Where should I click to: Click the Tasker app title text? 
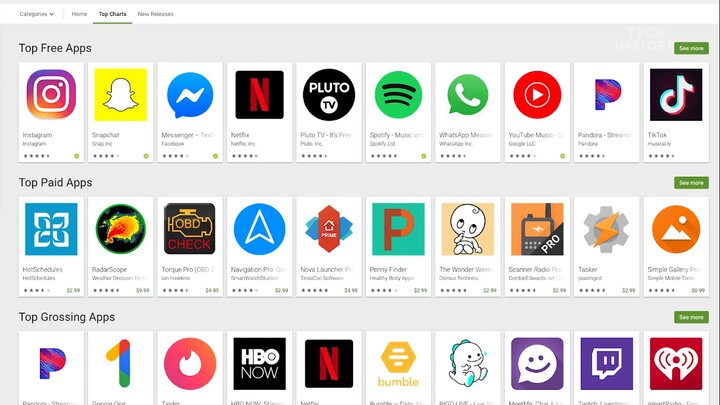pos(588,270)
